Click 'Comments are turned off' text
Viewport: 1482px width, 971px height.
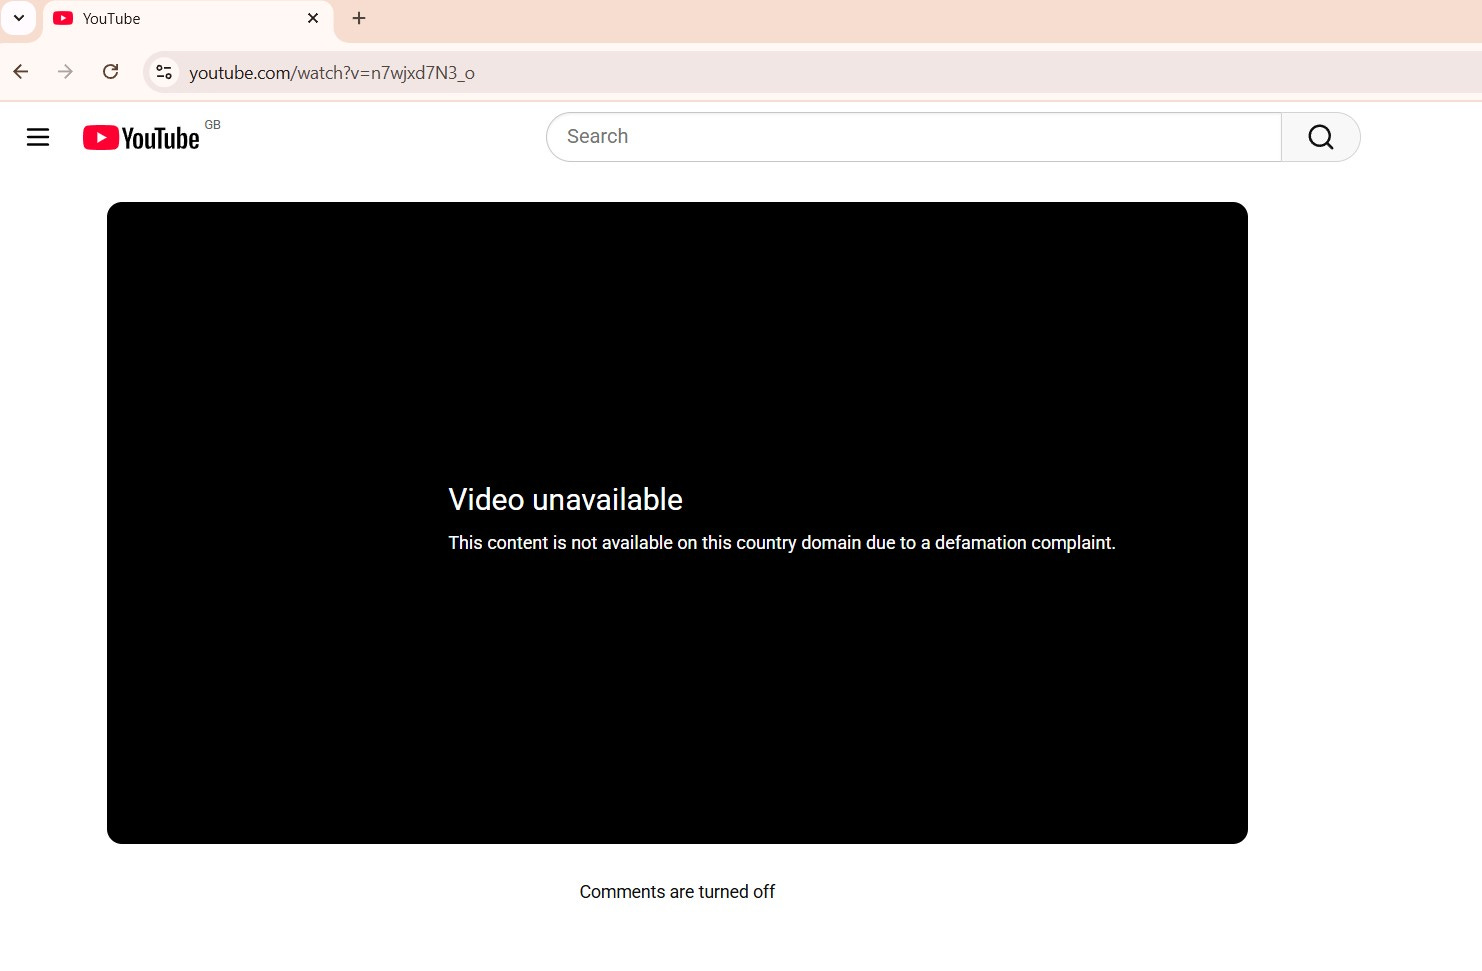coord(677,892)
